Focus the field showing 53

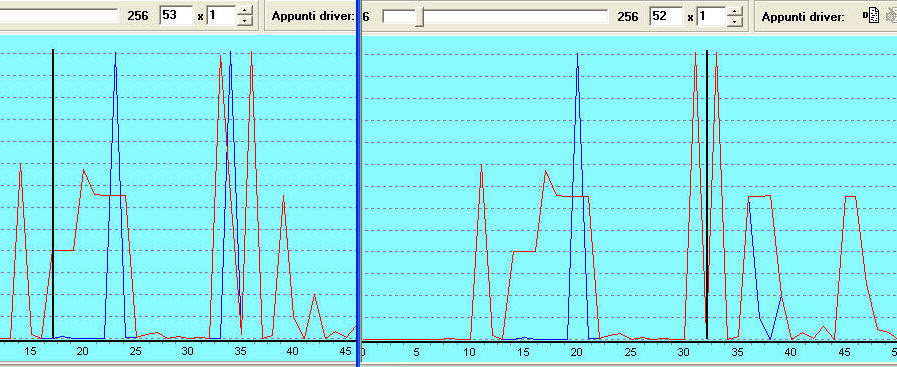coord(176,16)
